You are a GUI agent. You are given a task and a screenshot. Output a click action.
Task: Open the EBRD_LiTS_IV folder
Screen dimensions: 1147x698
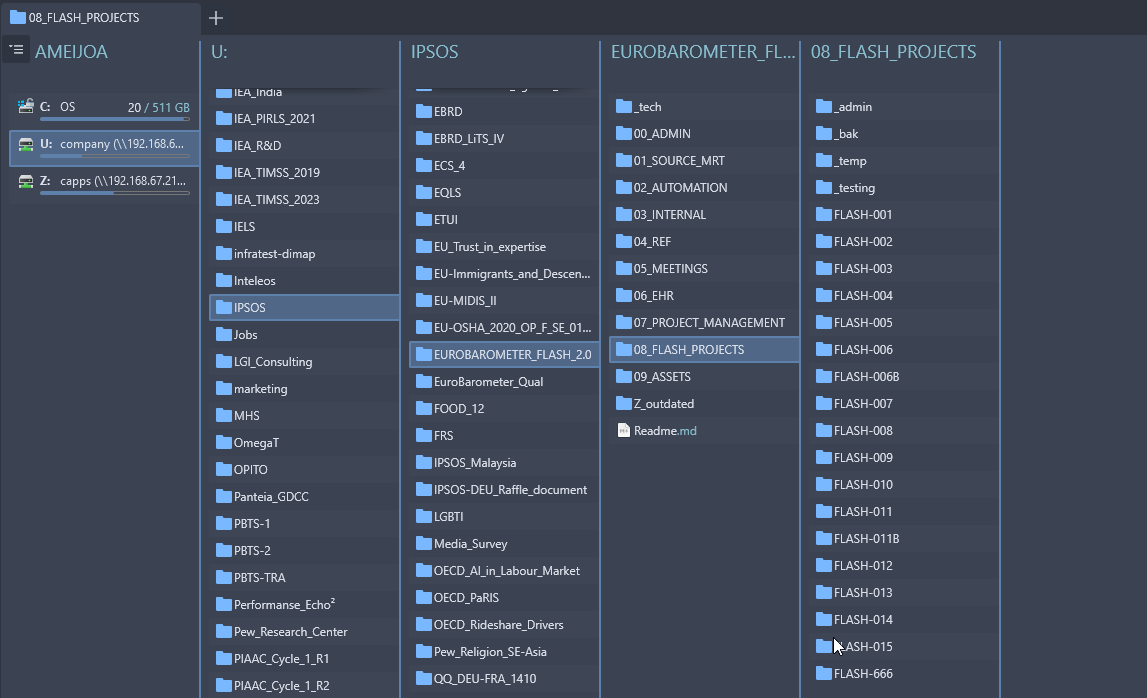(x=504, y=138)
